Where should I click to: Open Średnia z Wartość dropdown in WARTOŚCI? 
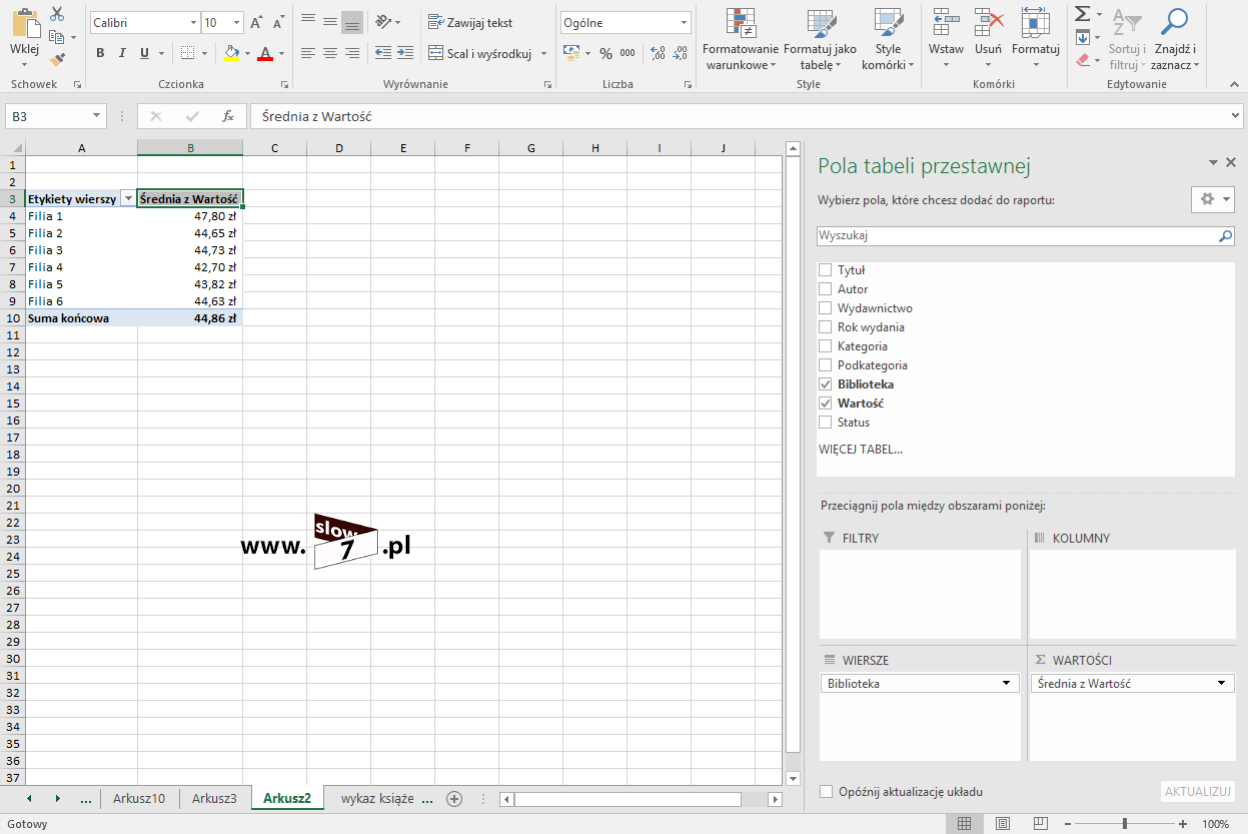(1221, 683)
